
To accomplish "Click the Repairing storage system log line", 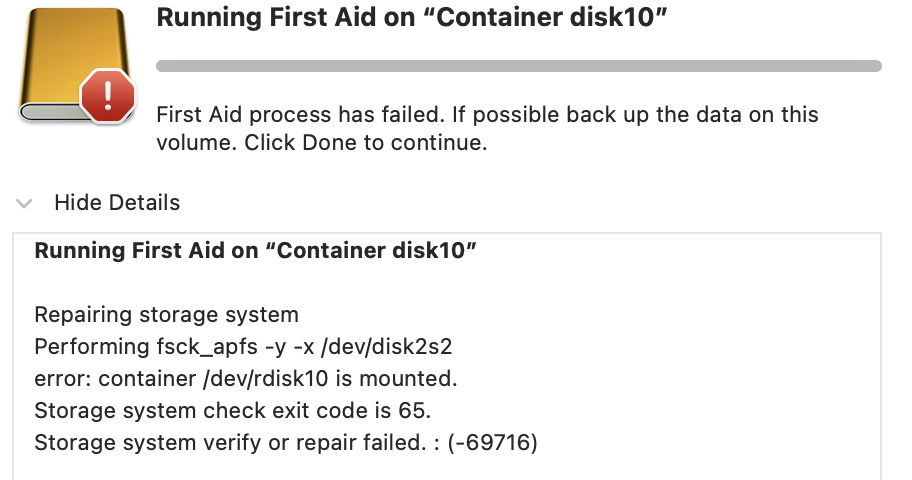I will pyautogui.click(x=166, y=315).
